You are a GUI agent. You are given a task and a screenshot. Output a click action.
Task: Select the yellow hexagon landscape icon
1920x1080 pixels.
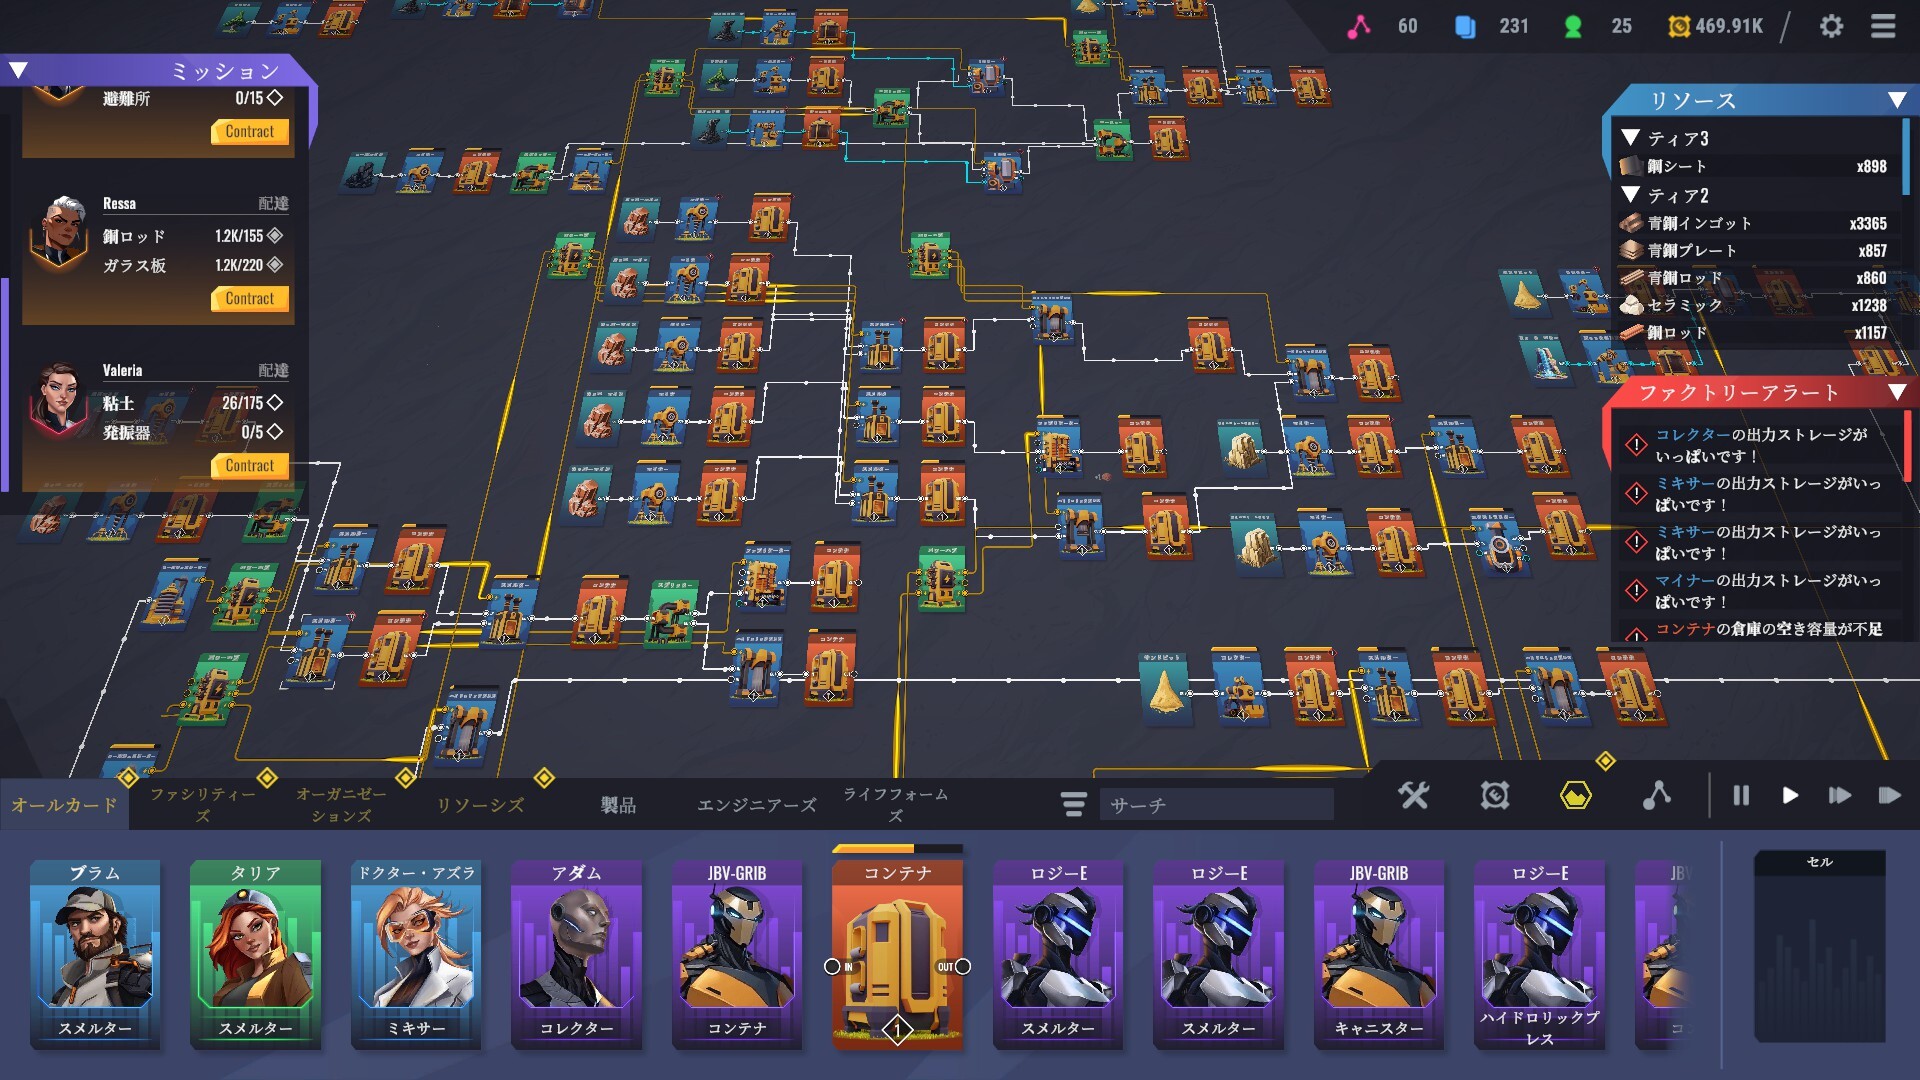click(x=1575, y=796)
